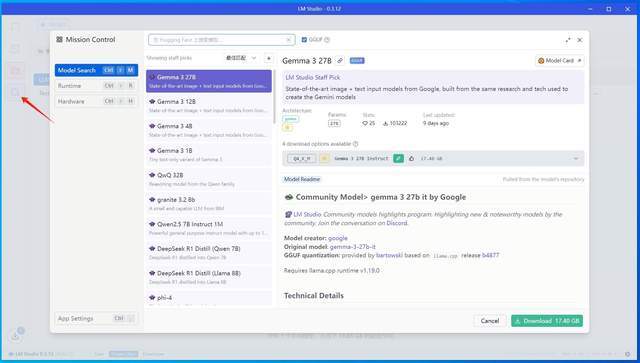Click the Q4_K_M quantization badge
Viewport: 640px width, 363px height.
302,158
